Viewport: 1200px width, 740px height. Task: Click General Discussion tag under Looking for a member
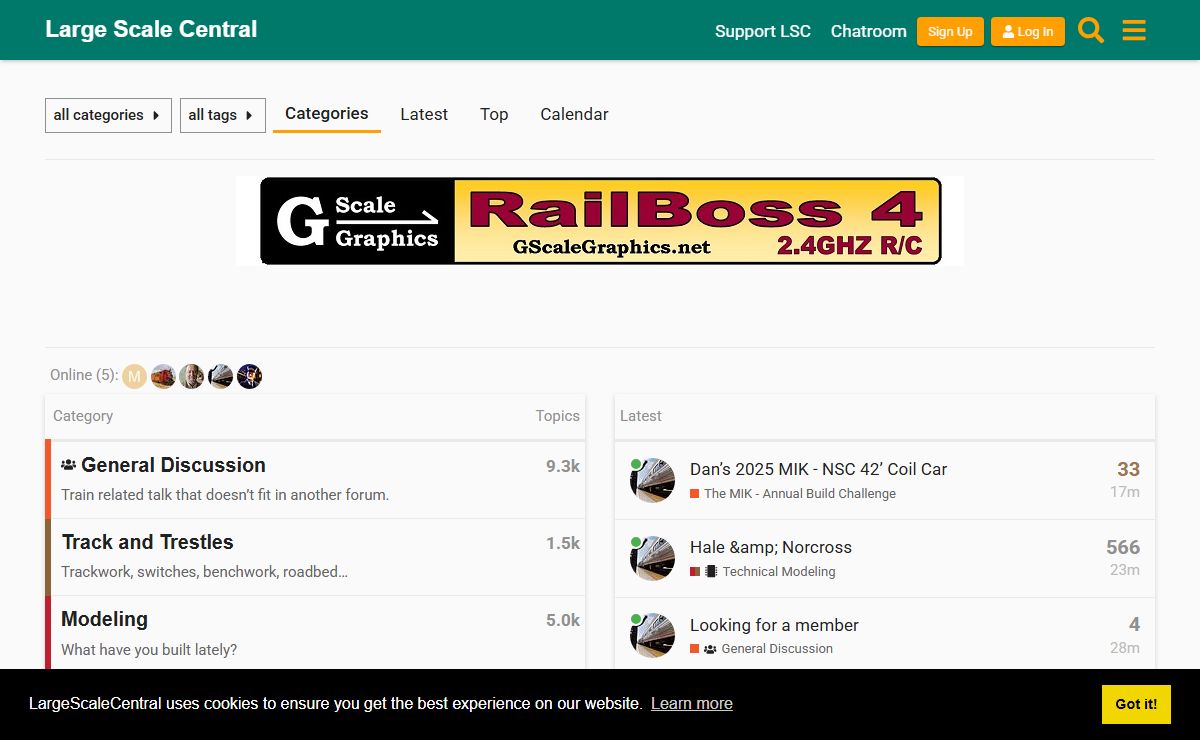coord(761,649)
